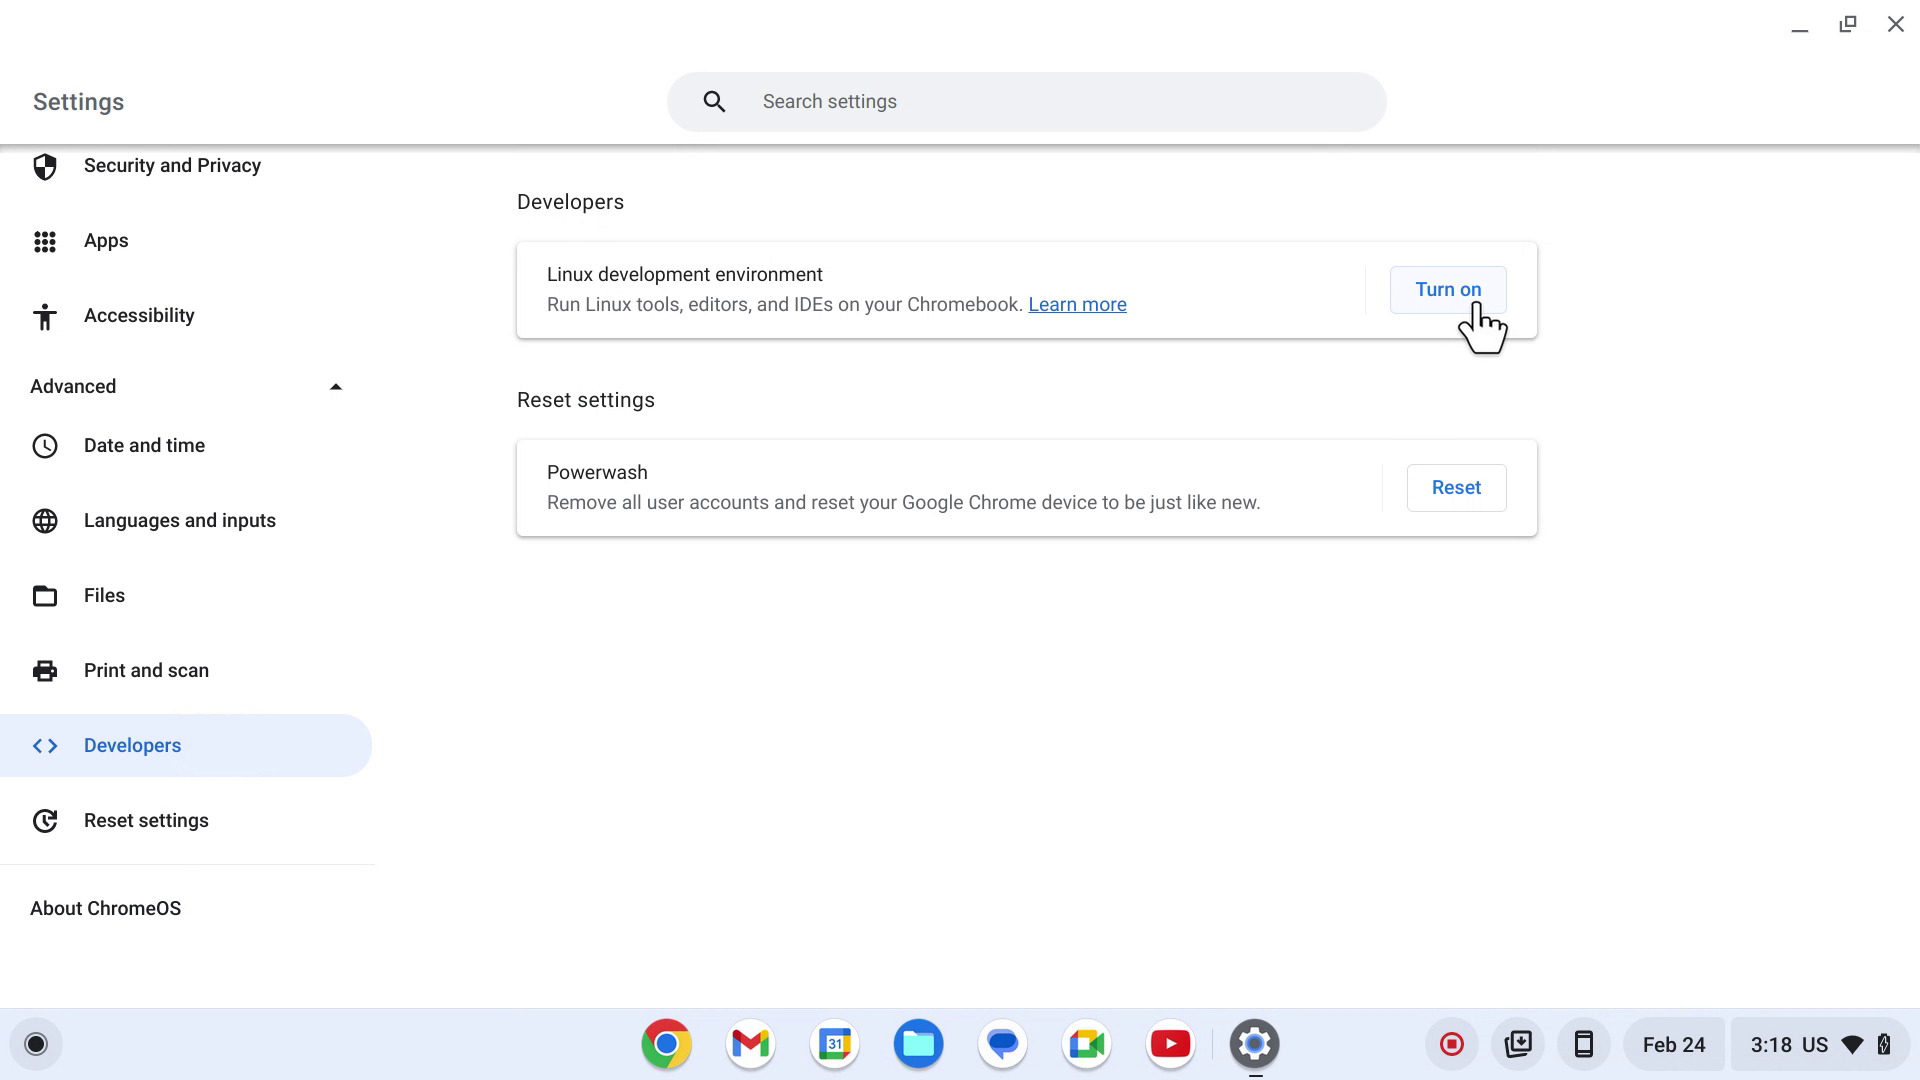Open Chrome browser from the shelf
The height and width of the screenshot is (1080, 1920).
(x=666, y=1044)
